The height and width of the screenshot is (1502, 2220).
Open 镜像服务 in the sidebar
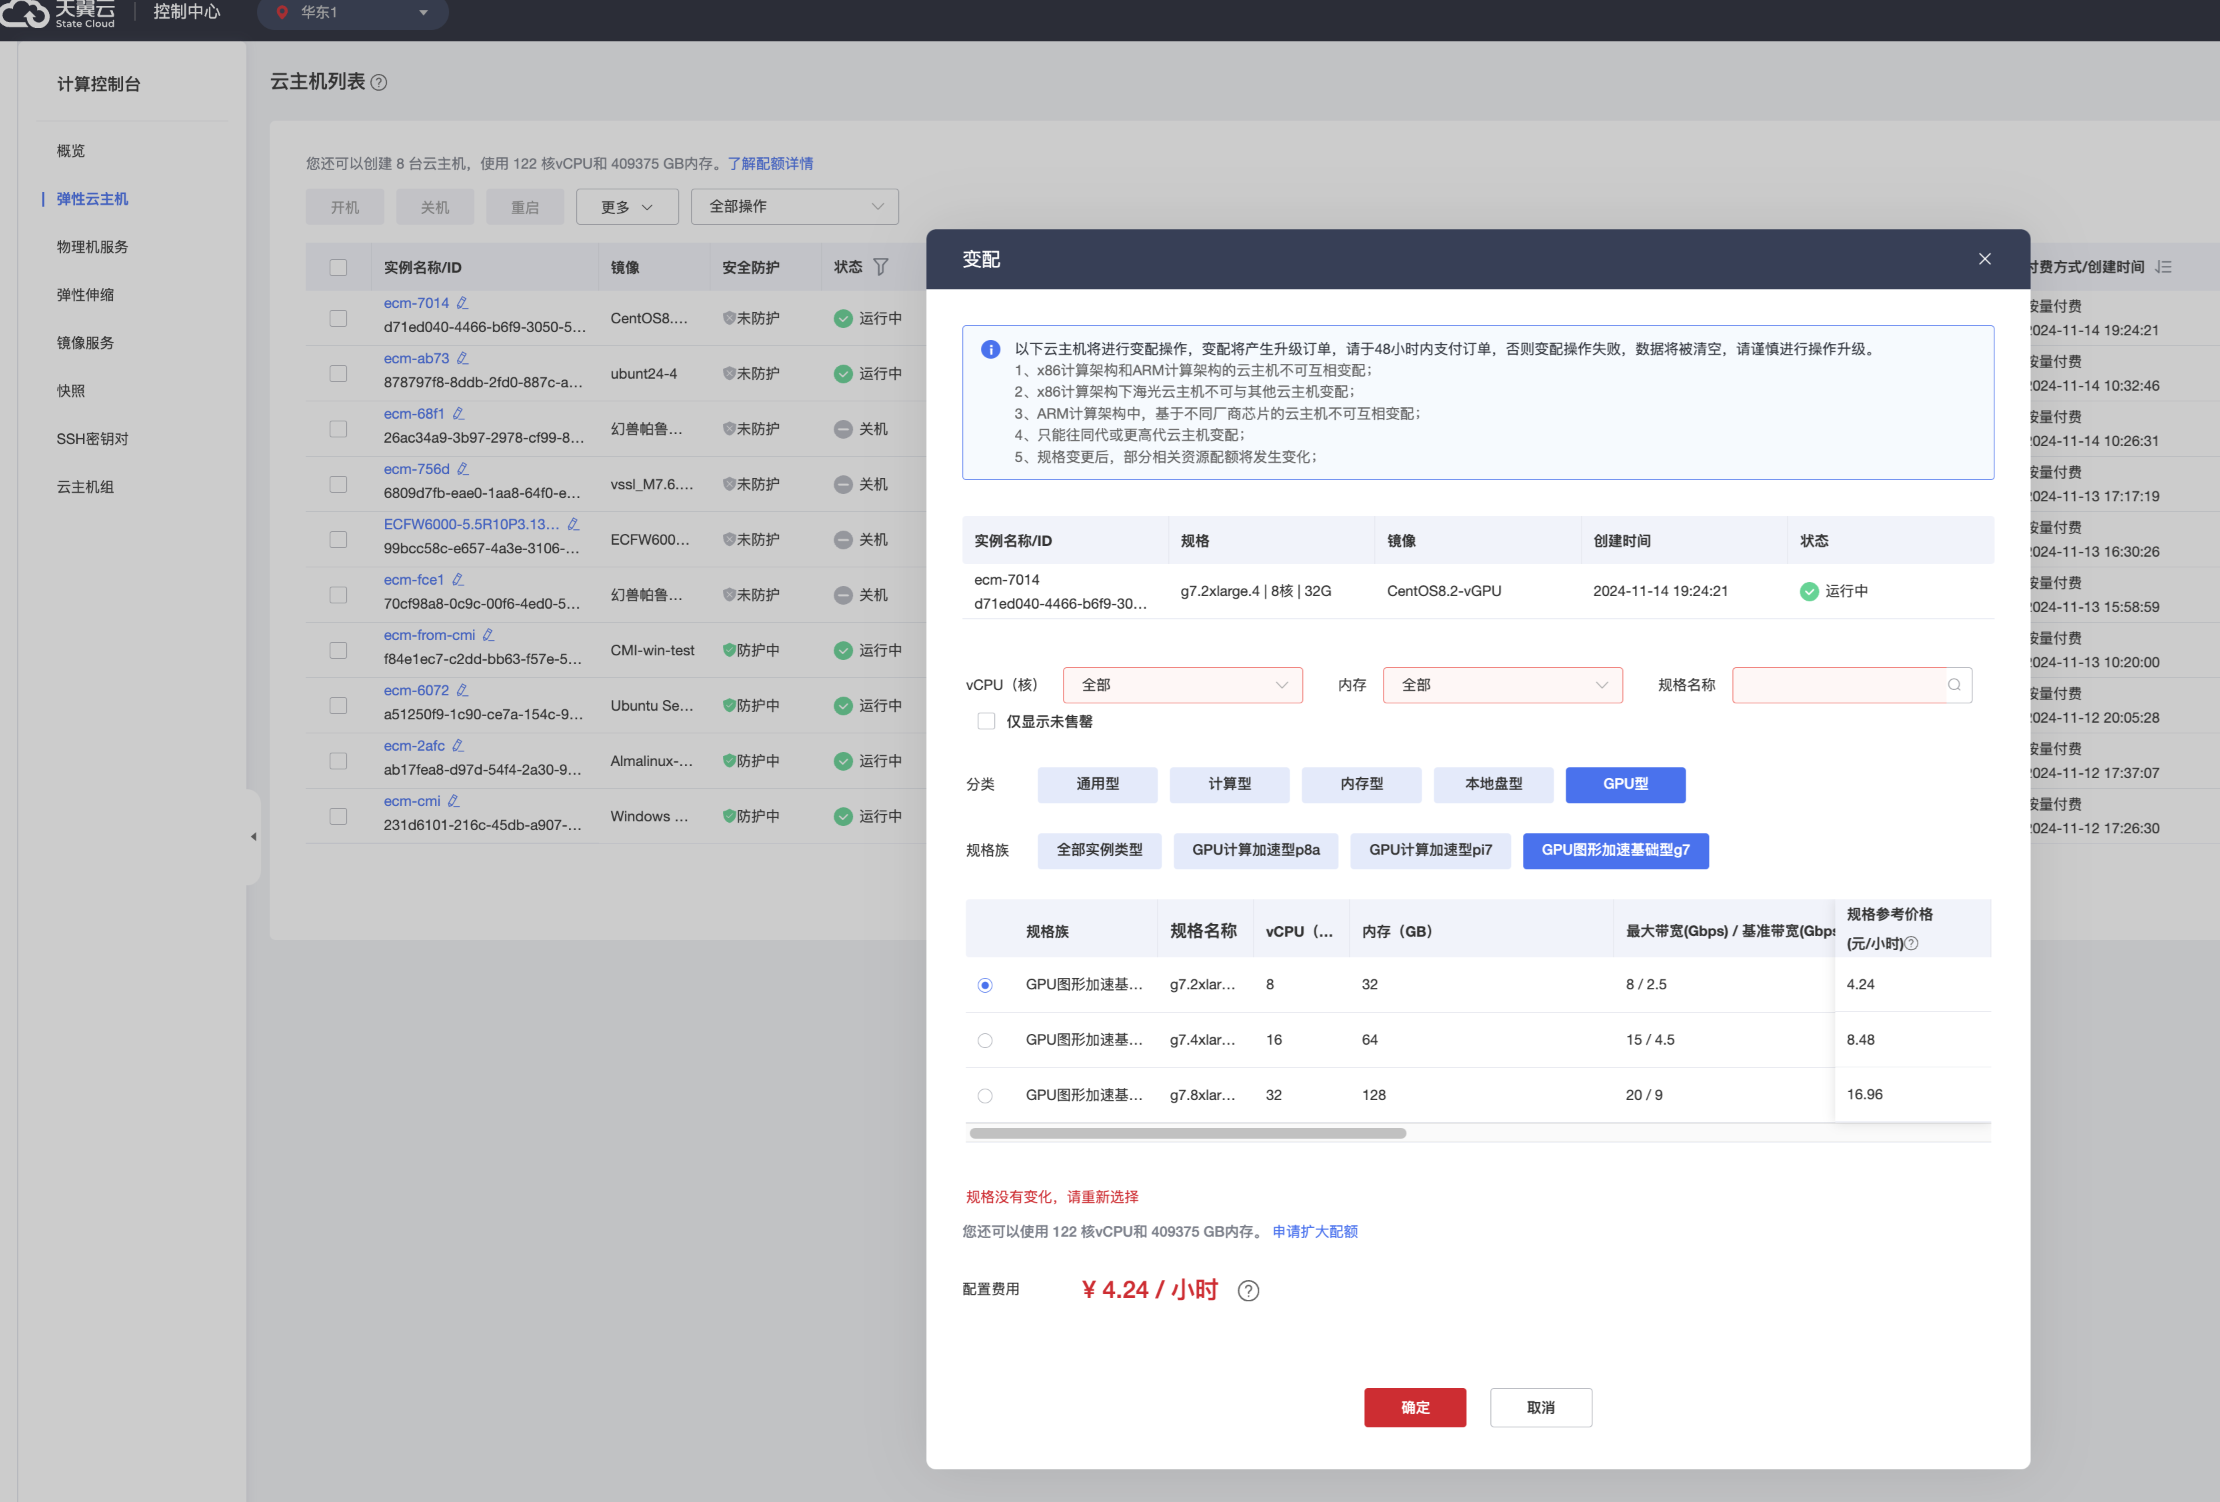click(x=85, y=343)
